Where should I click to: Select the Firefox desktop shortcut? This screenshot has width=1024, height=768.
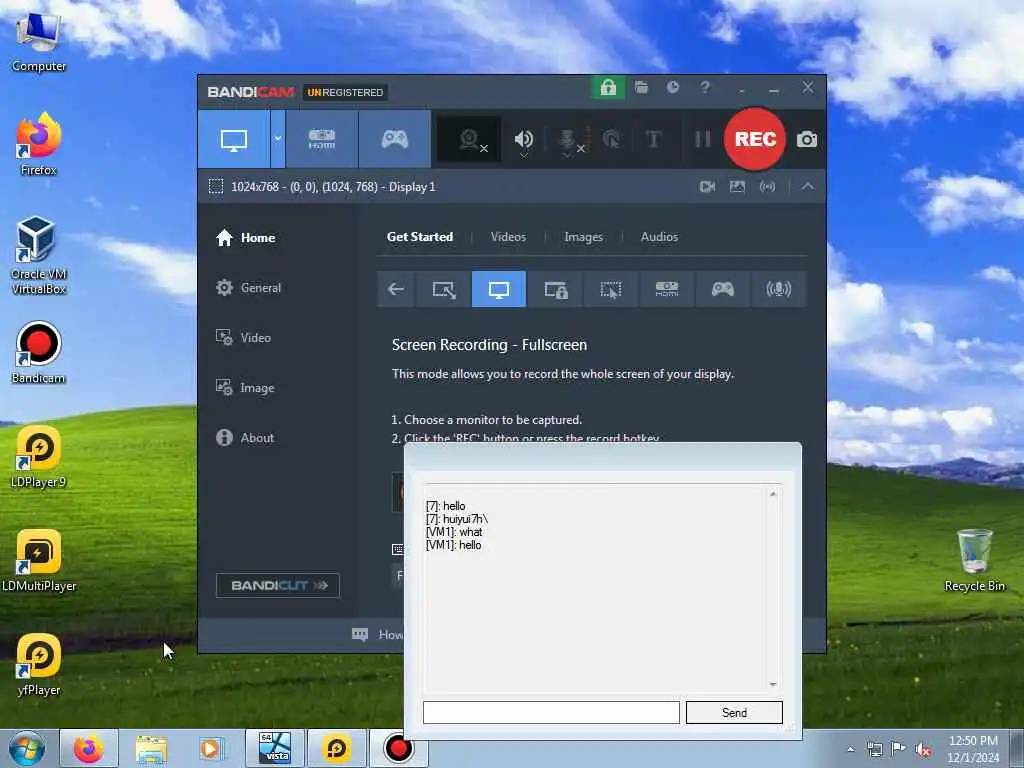click(x=39, y=144)
